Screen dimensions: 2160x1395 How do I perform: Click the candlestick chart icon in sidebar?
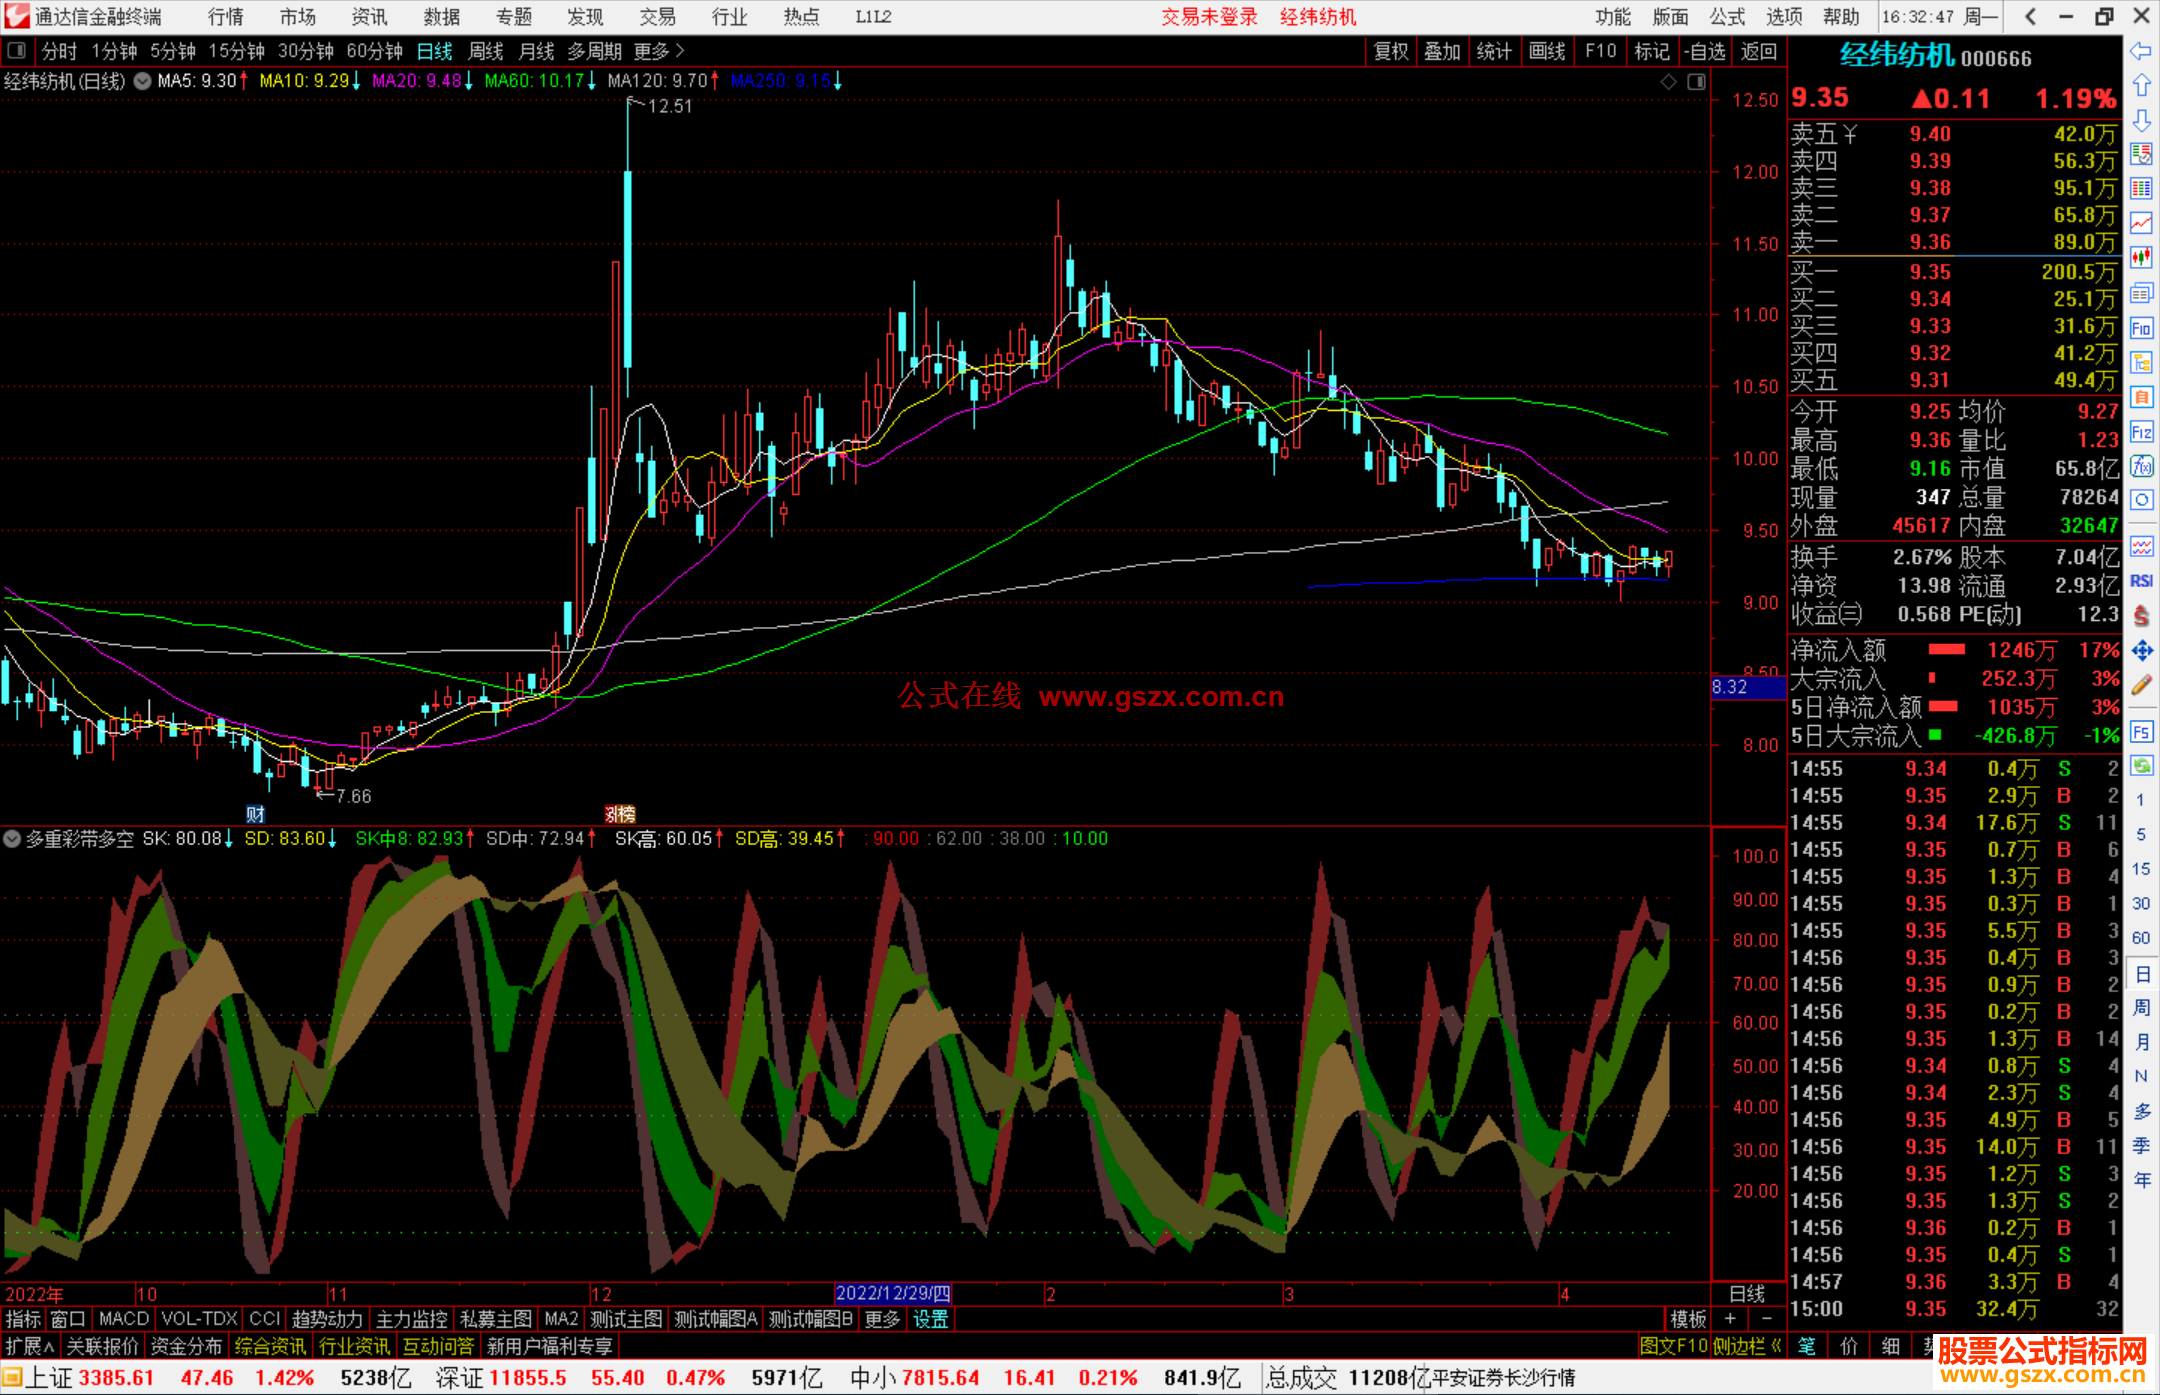[x=2141, y=258]
